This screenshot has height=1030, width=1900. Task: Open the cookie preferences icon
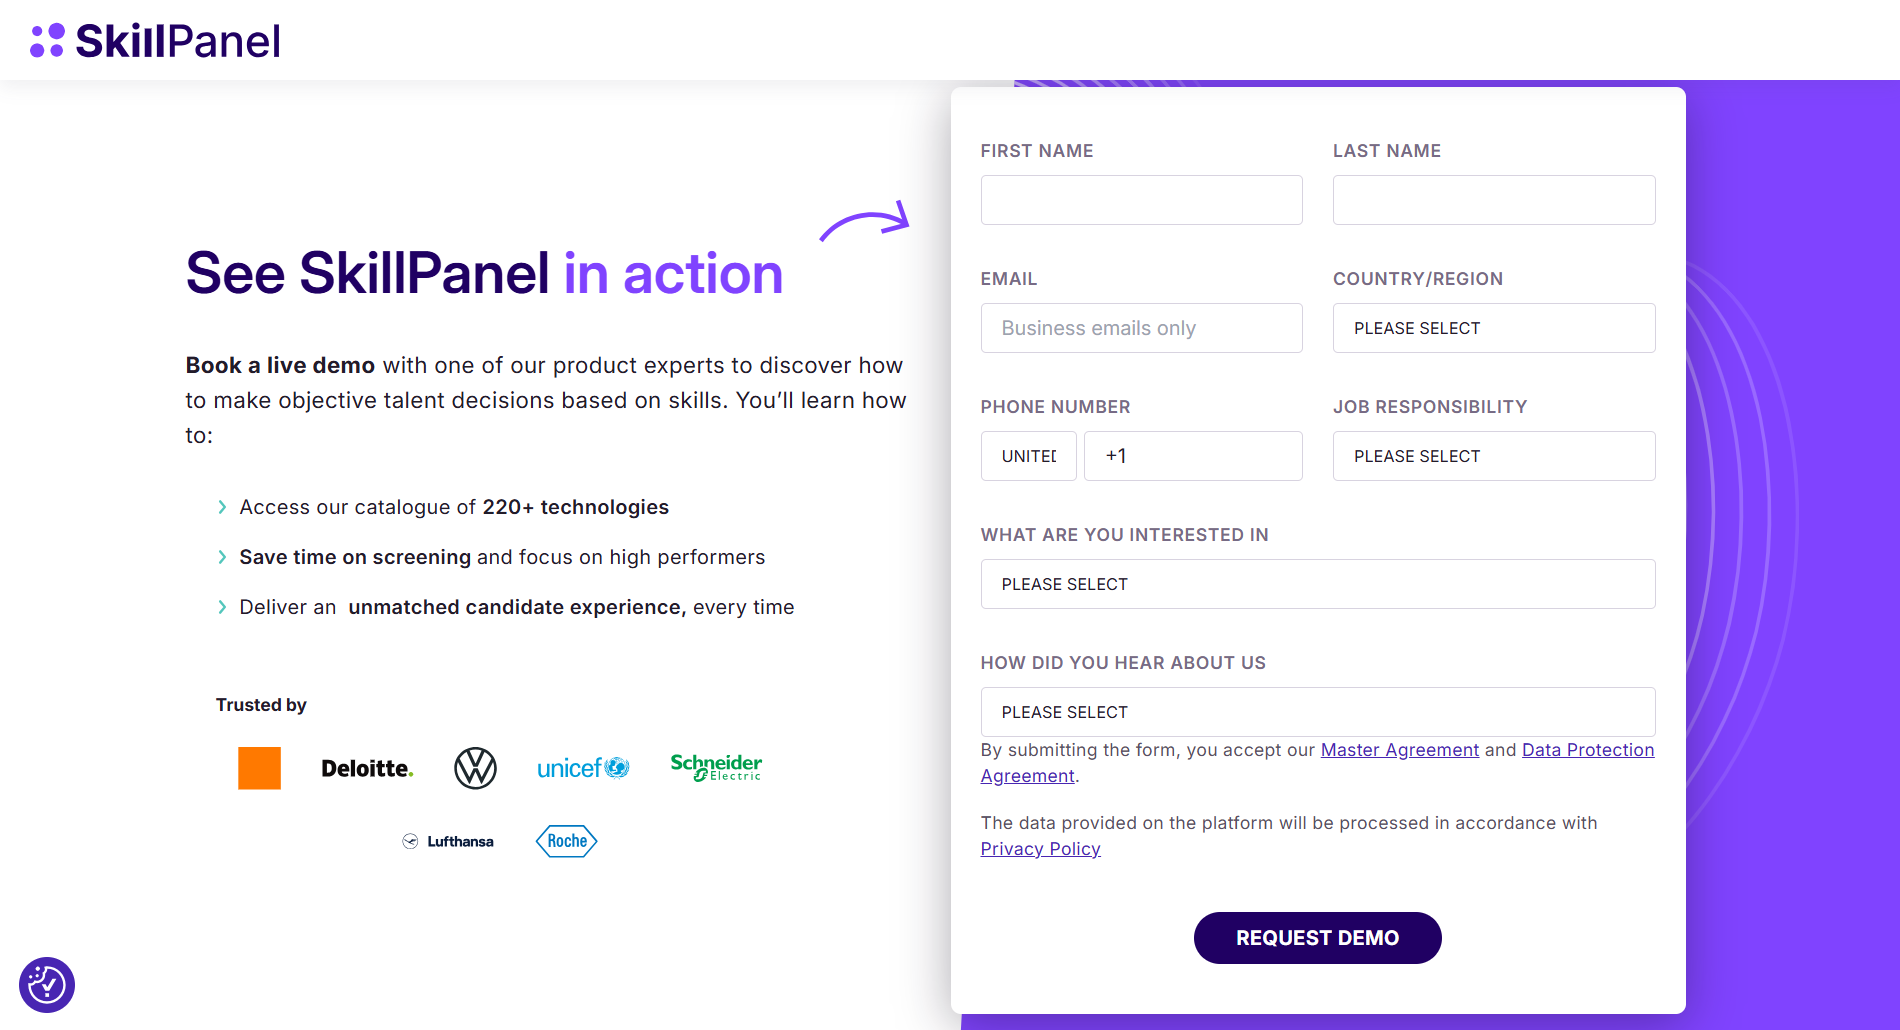pos(47,985)
